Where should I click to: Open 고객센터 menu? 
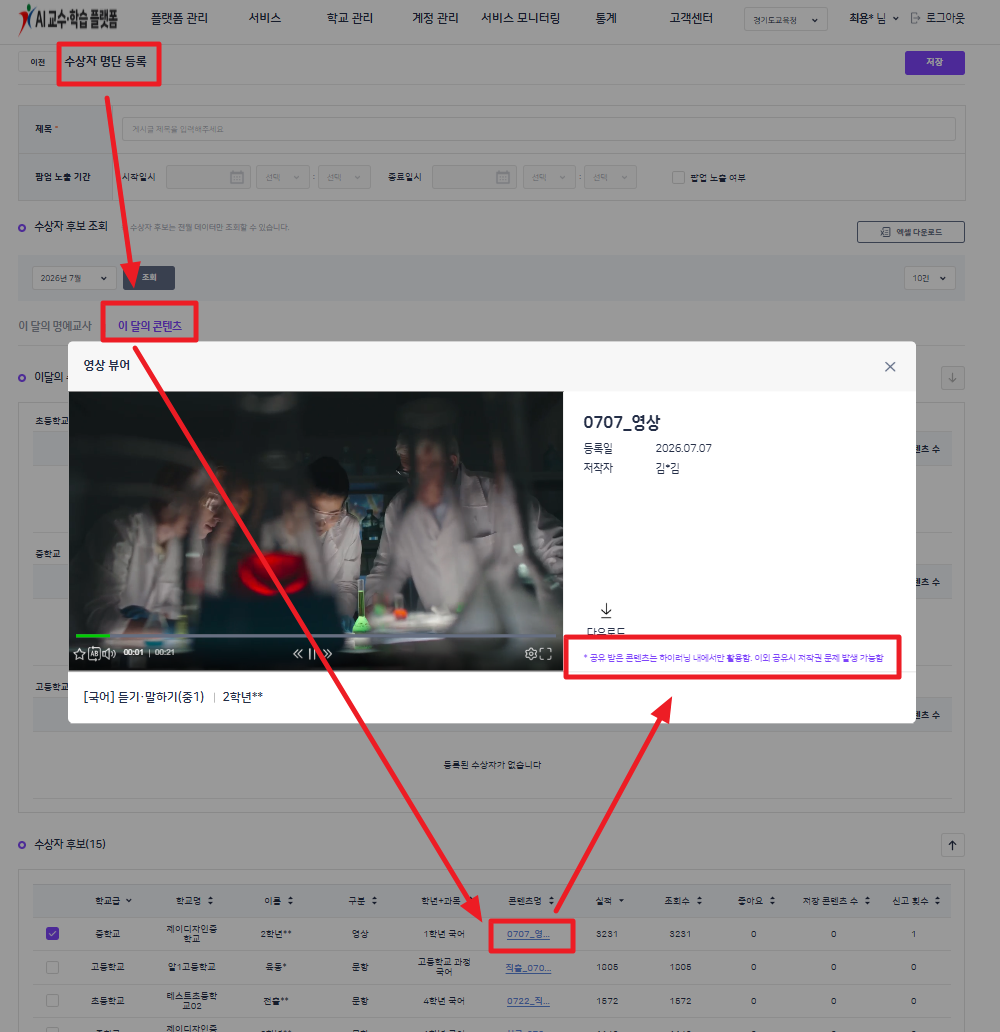691,18
